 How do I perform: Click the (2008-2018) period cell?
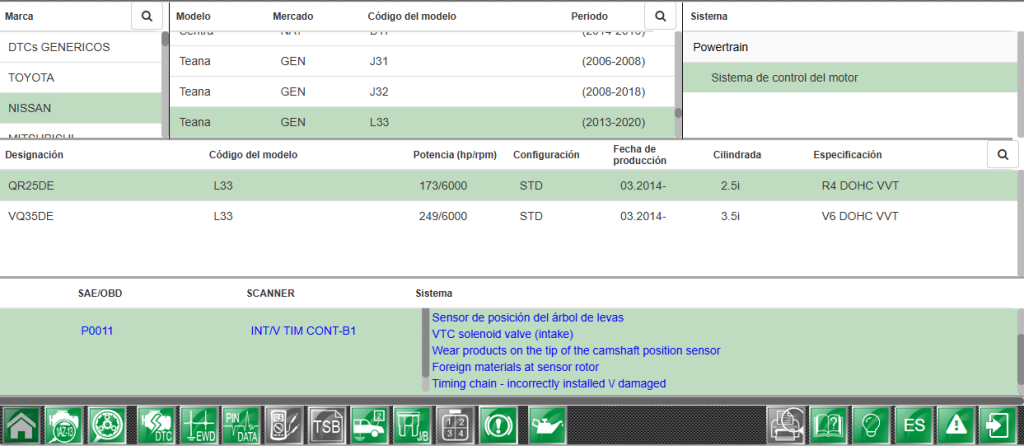[x=613, y=91]
